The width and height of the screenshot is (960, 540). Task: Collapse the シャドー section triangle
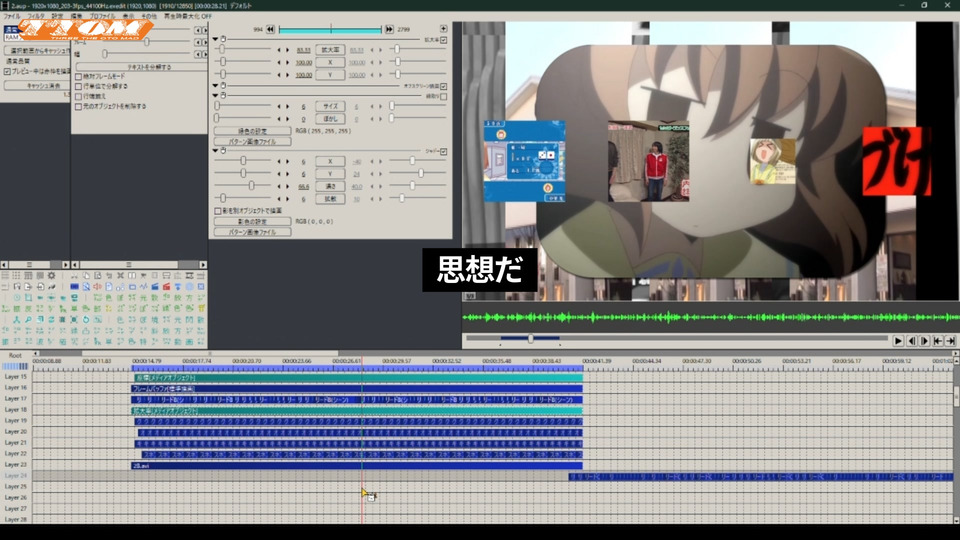tap(216, 151)
